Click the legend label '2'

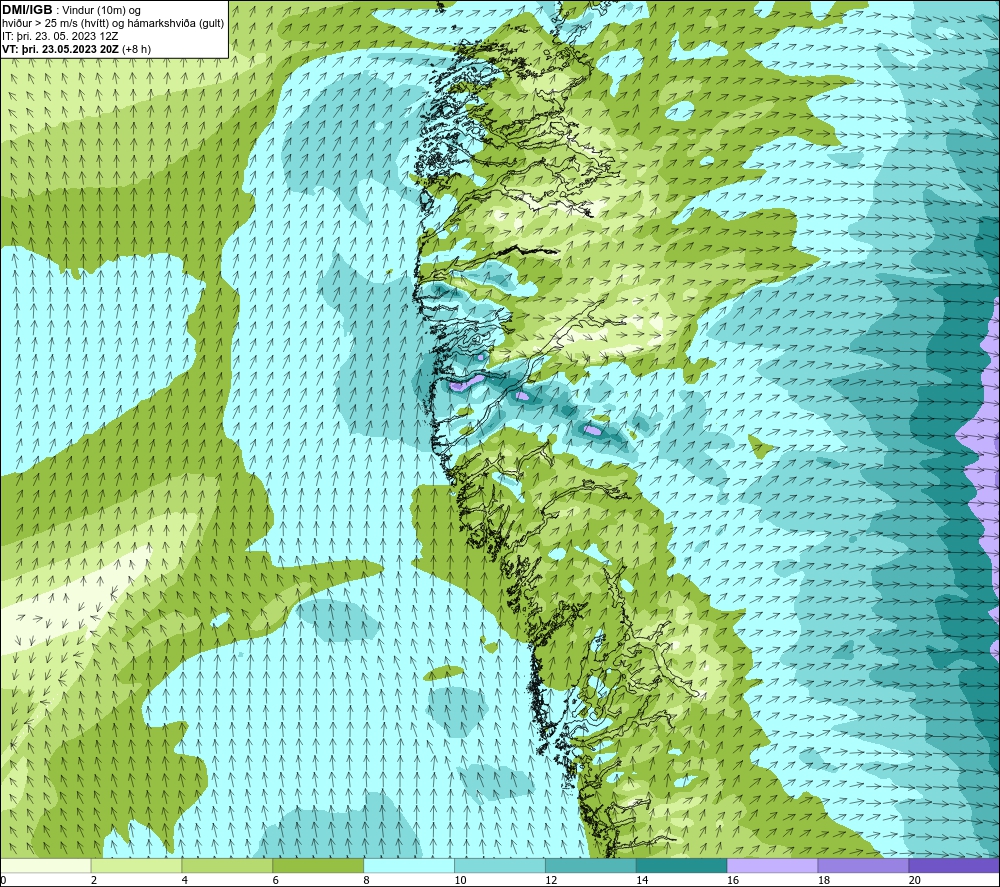94,880
